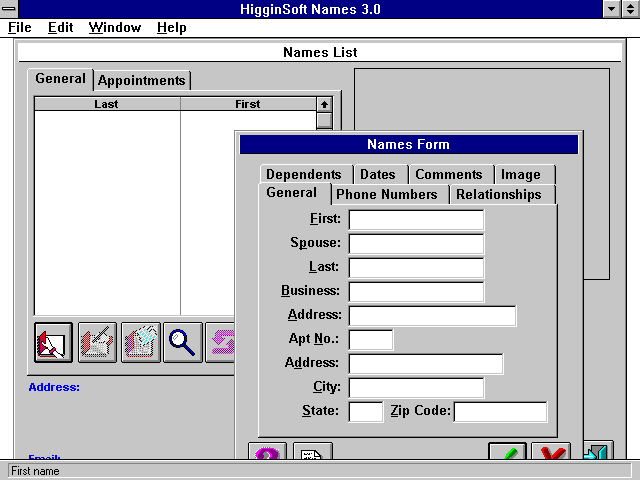
Task: Click the exit door icon at bottom right
Action: coord(597,453)
